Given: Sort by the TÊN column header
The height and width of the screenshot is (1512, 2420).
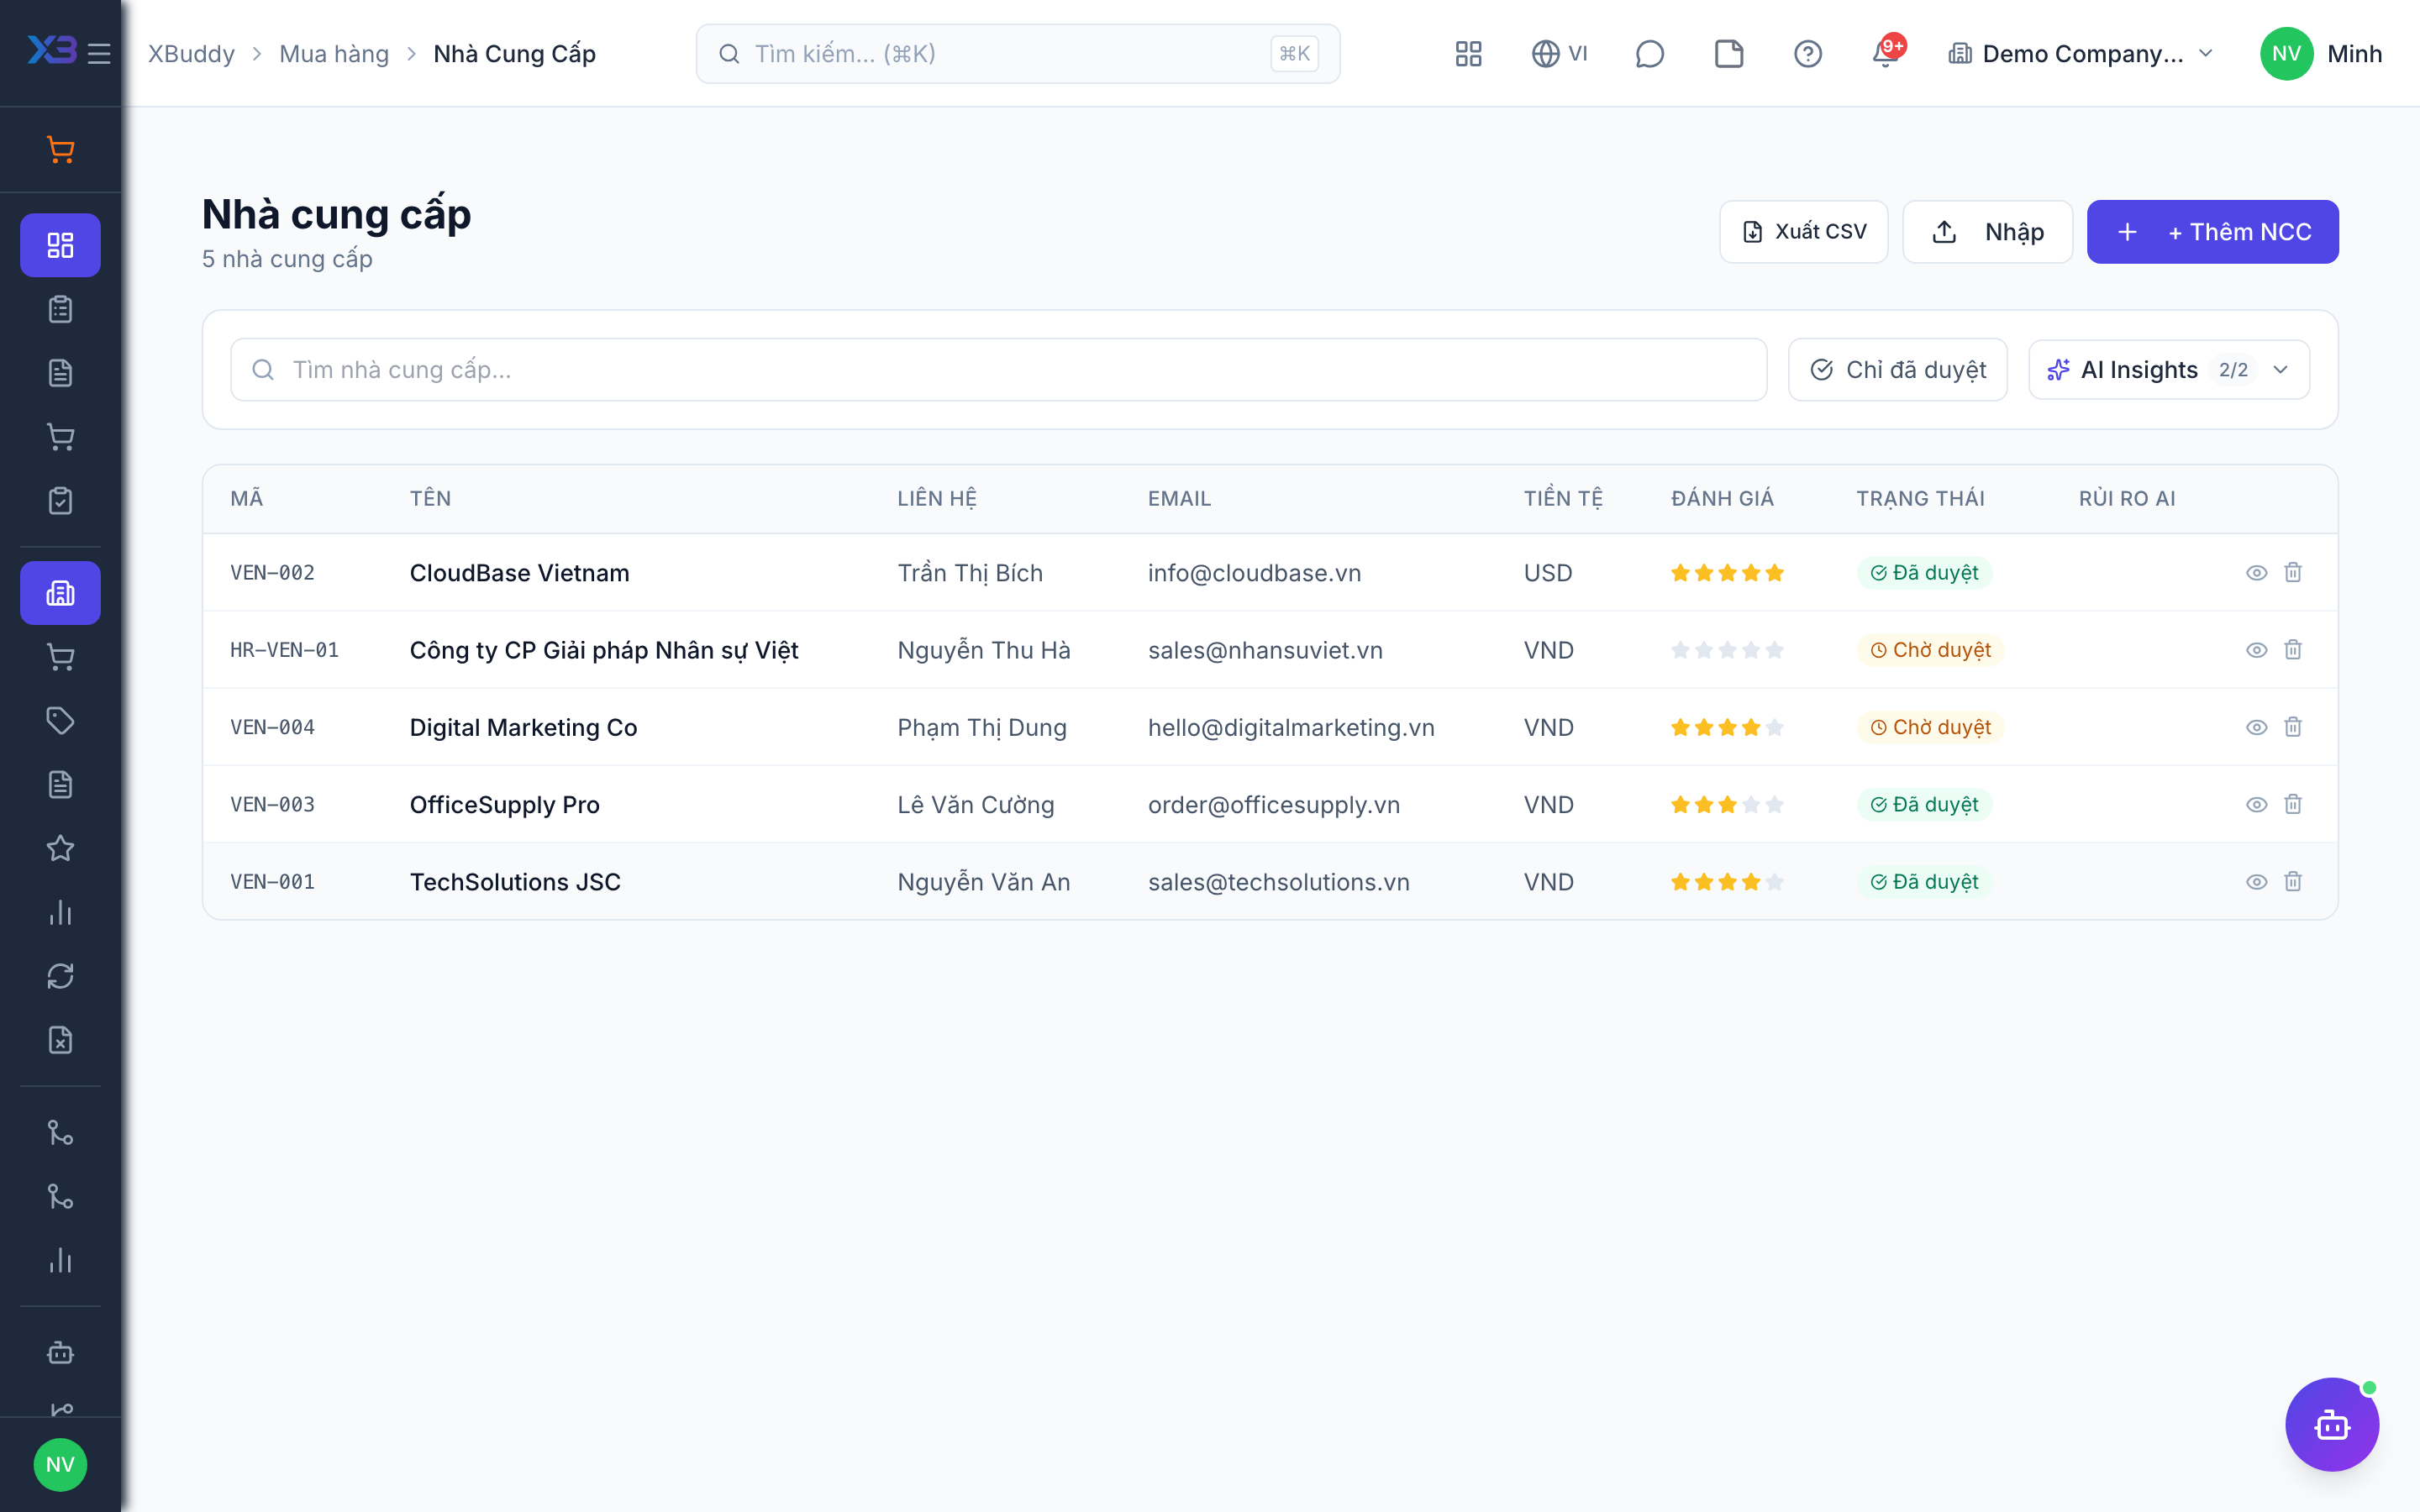Looking at the screenshot, I should [x=430, y=498].
